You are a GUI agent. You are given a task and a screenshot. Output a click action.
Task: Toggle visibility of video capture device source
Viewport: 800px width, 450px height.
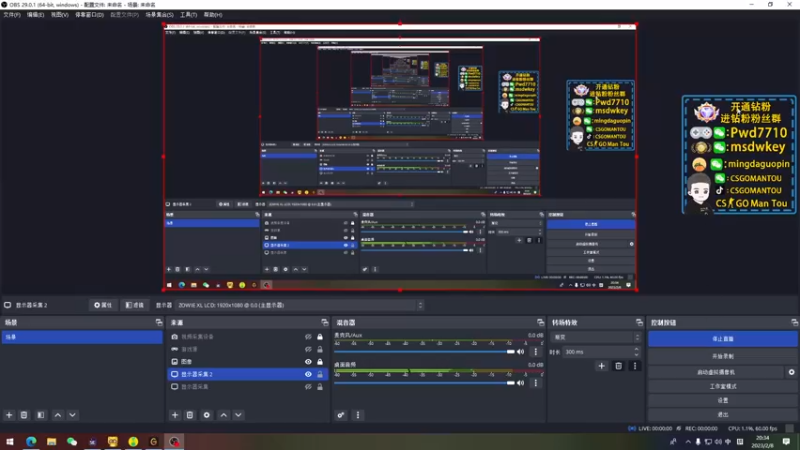308,337
